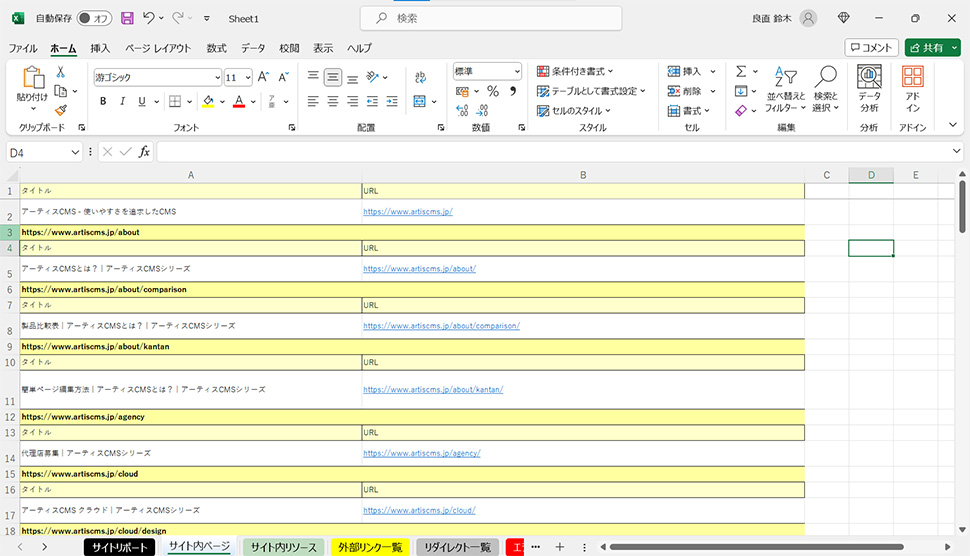Open the コメント button
Screen dimensions: 970x556
871,48
